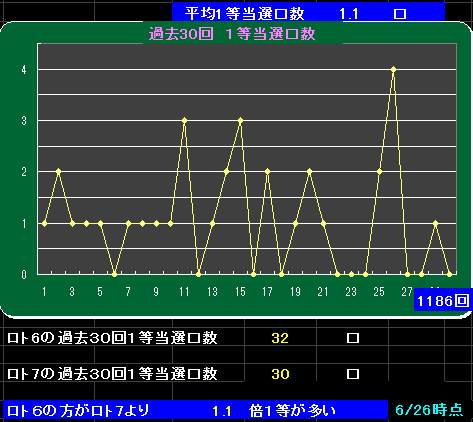Click the x-axis label 21
Screen dimensions: 473x422
click(323, 292)
